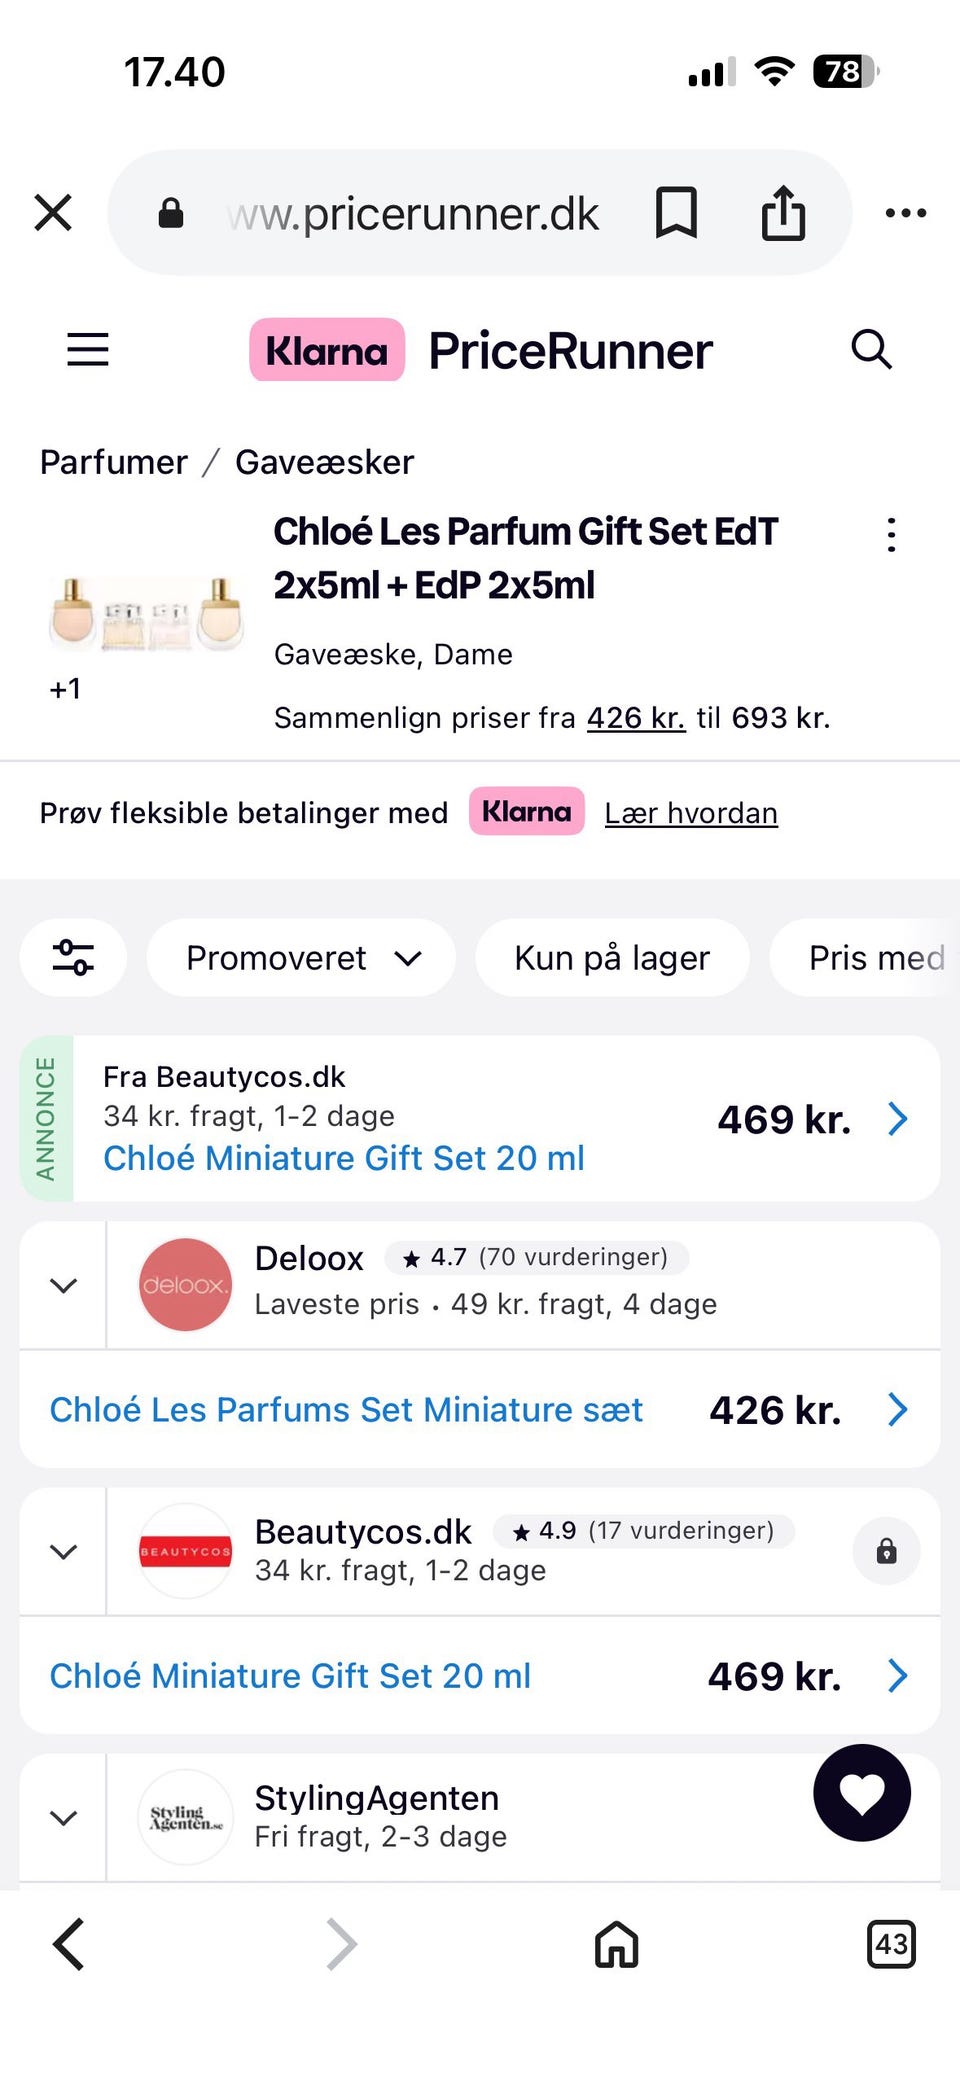Open the 'Promoveret' sort dropdown
The image size is (960, 2081).
click(x=302, y=958)
